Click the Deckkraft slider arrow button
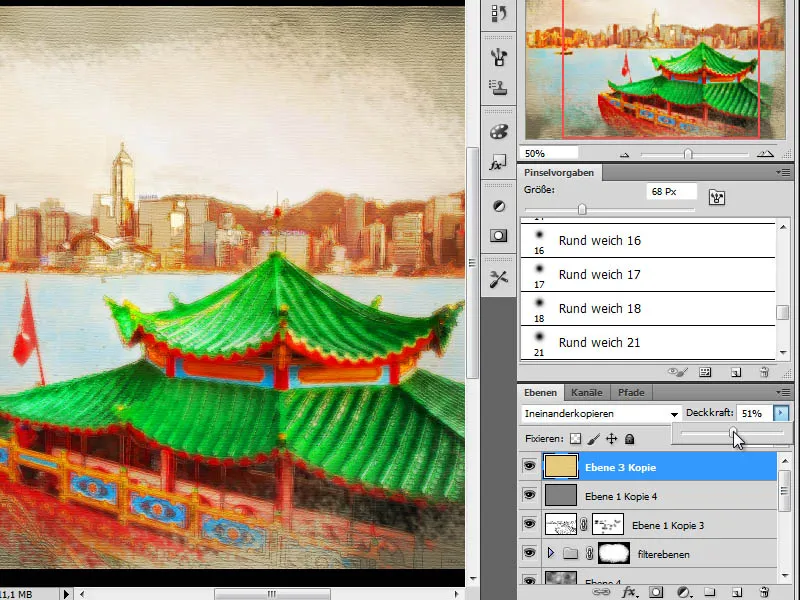This screenshot has height=600, width=800. tap(781, 413)
